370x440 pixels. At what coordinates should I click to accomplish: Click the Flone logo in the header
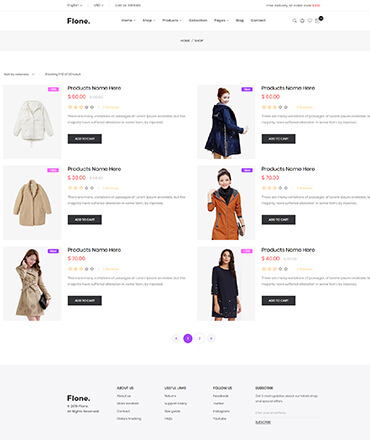[x=79, y=21]
